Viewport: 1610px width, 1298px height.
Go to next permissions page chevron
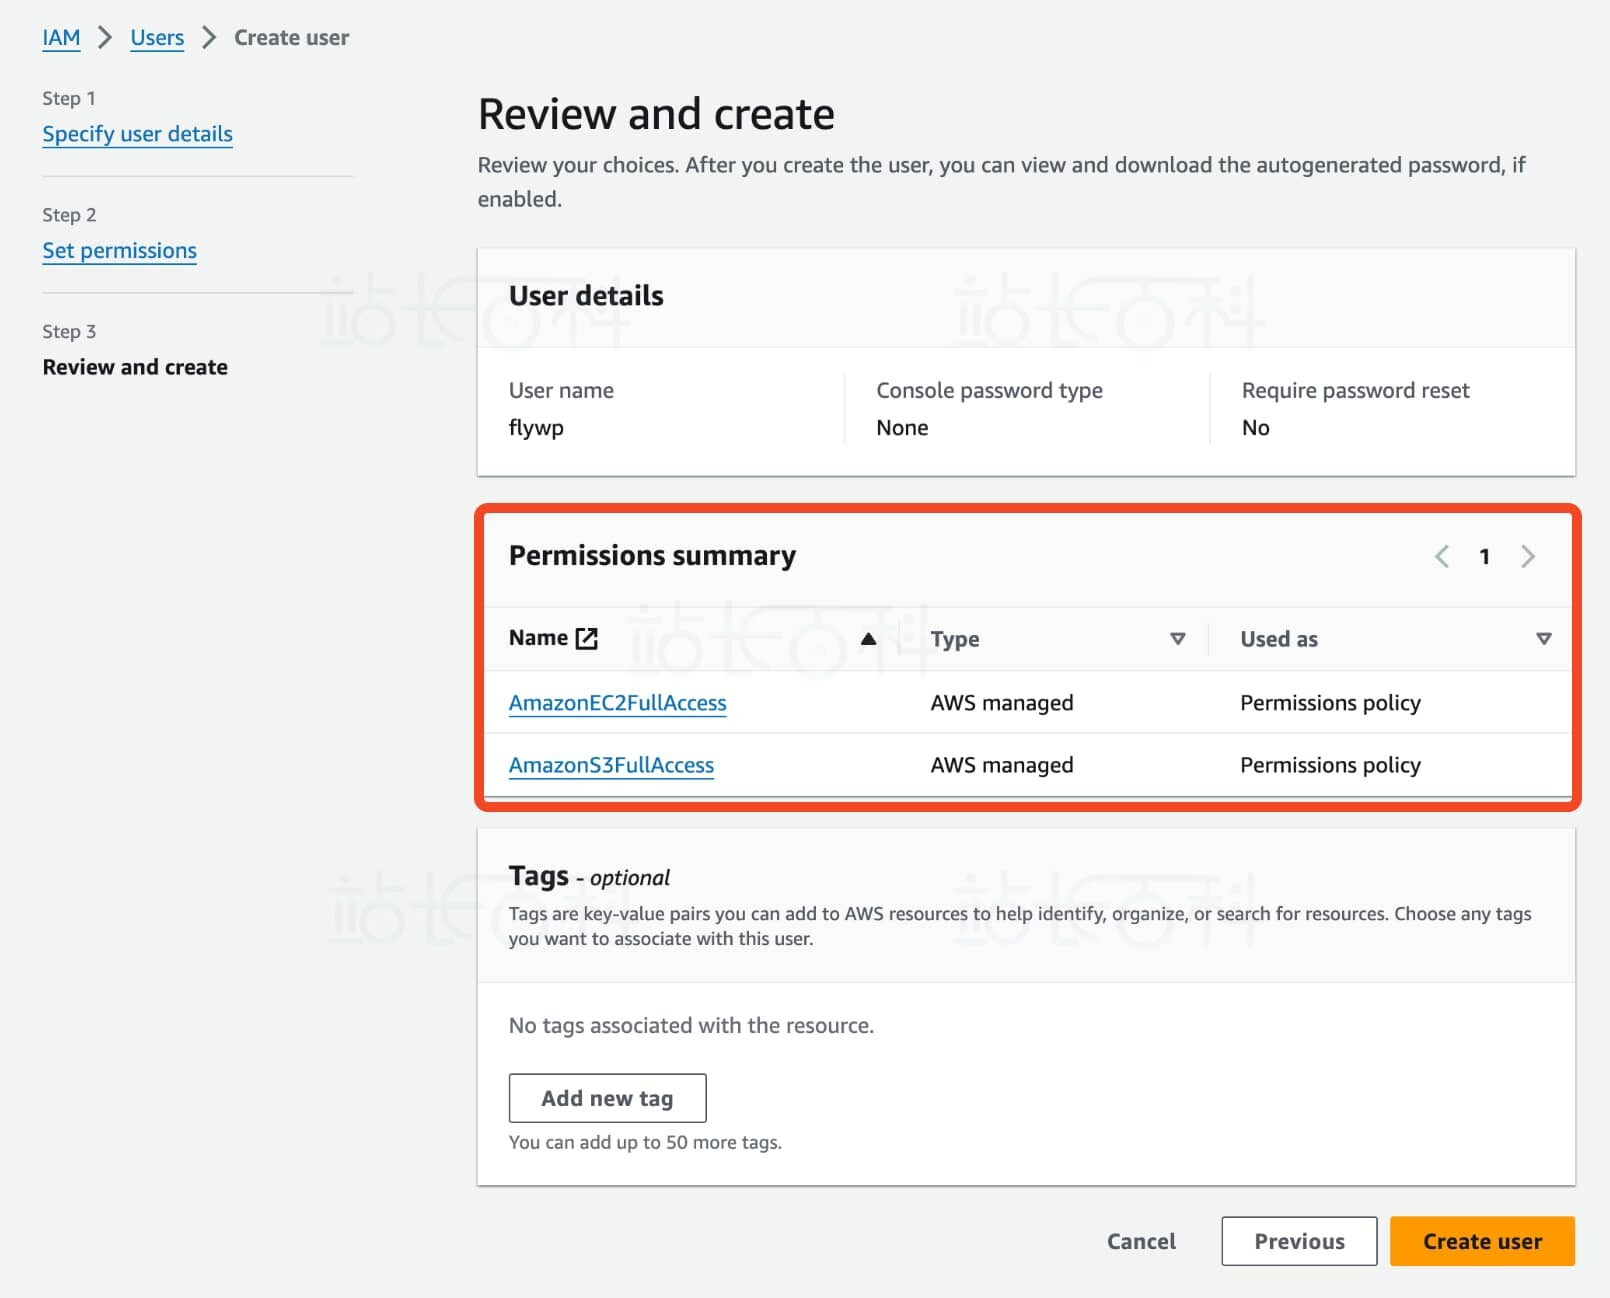(1527, 556)
